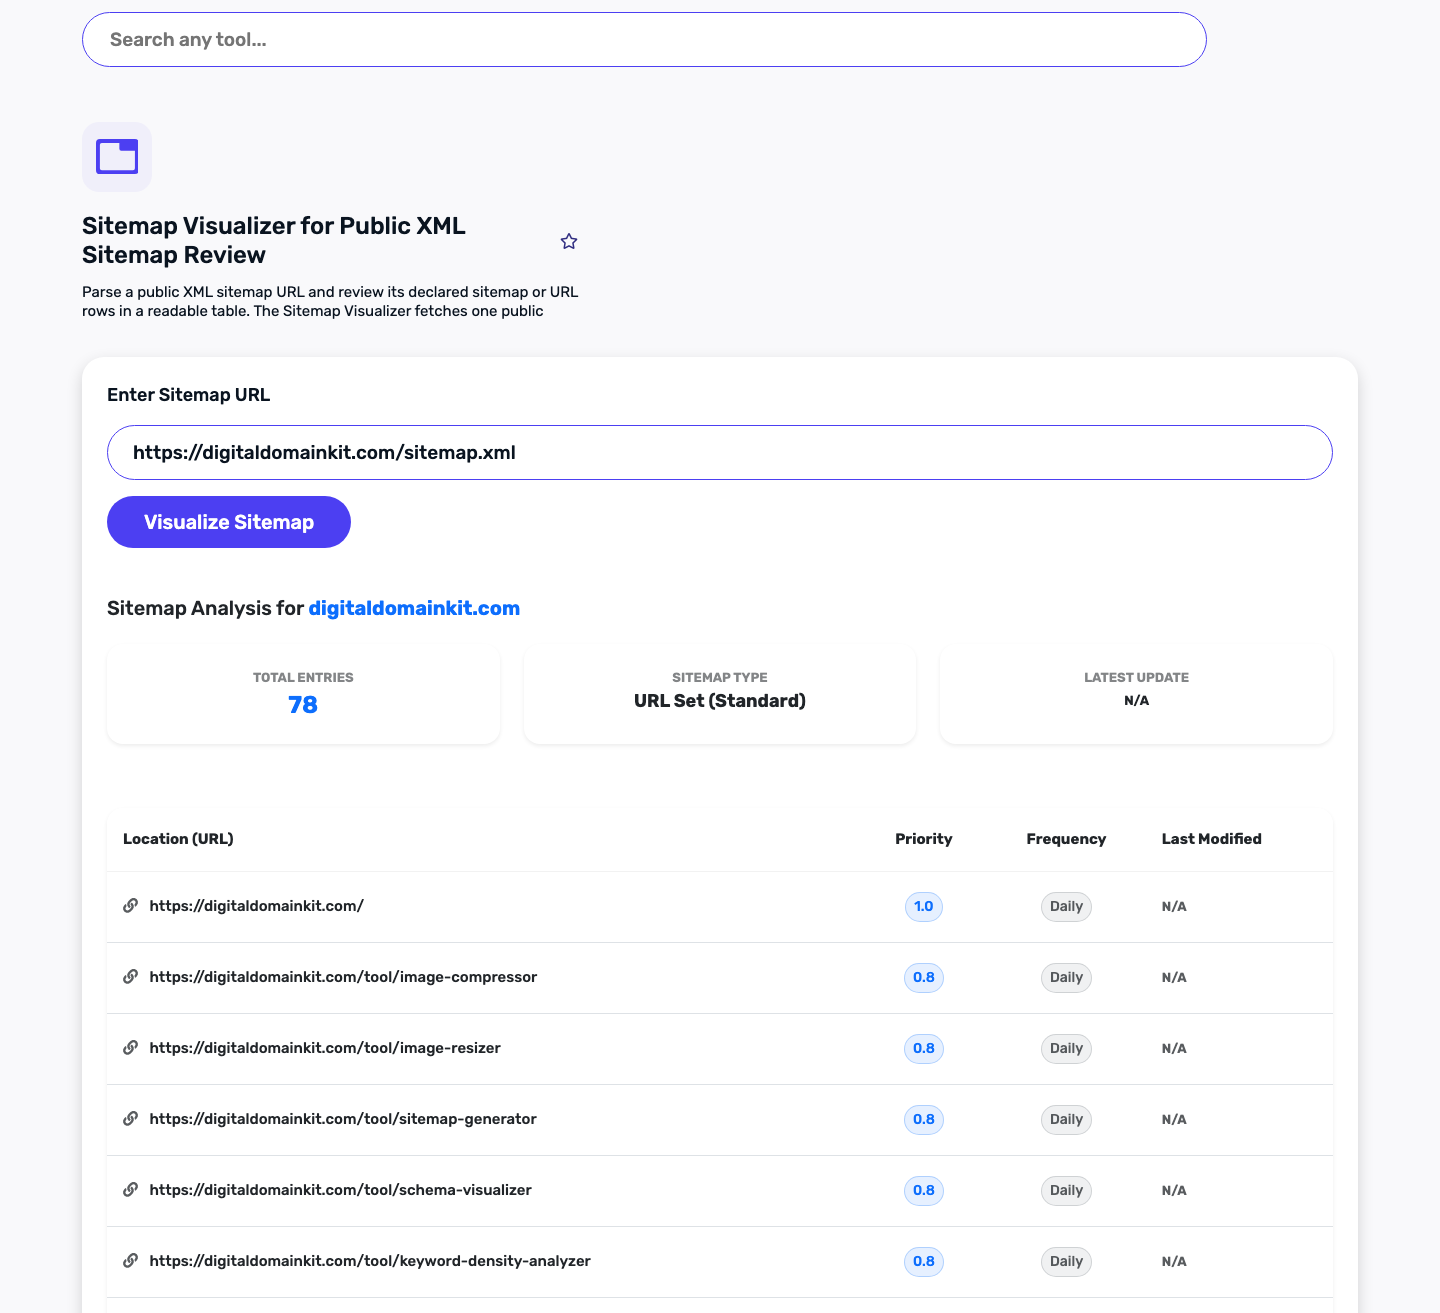The height and width of the screenshot is (1313, 1440).
Task: Click the 1.0 priority badge
Action: (924, 907)
